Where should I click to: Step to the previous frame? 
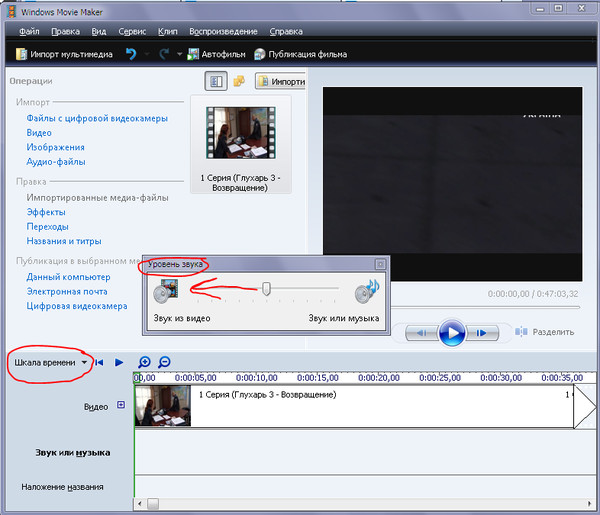(x=422, y=333)
